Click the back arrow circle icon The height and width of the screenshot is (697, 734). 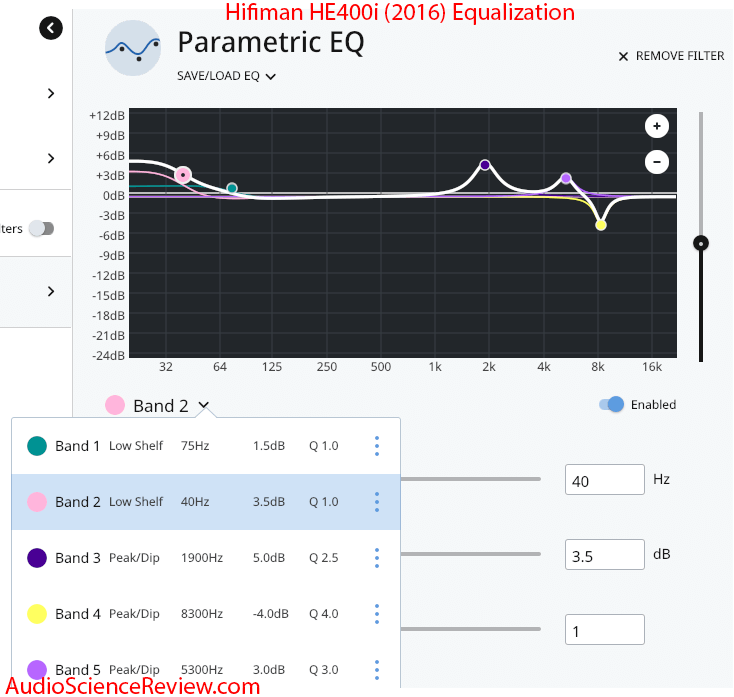point(51,28)
